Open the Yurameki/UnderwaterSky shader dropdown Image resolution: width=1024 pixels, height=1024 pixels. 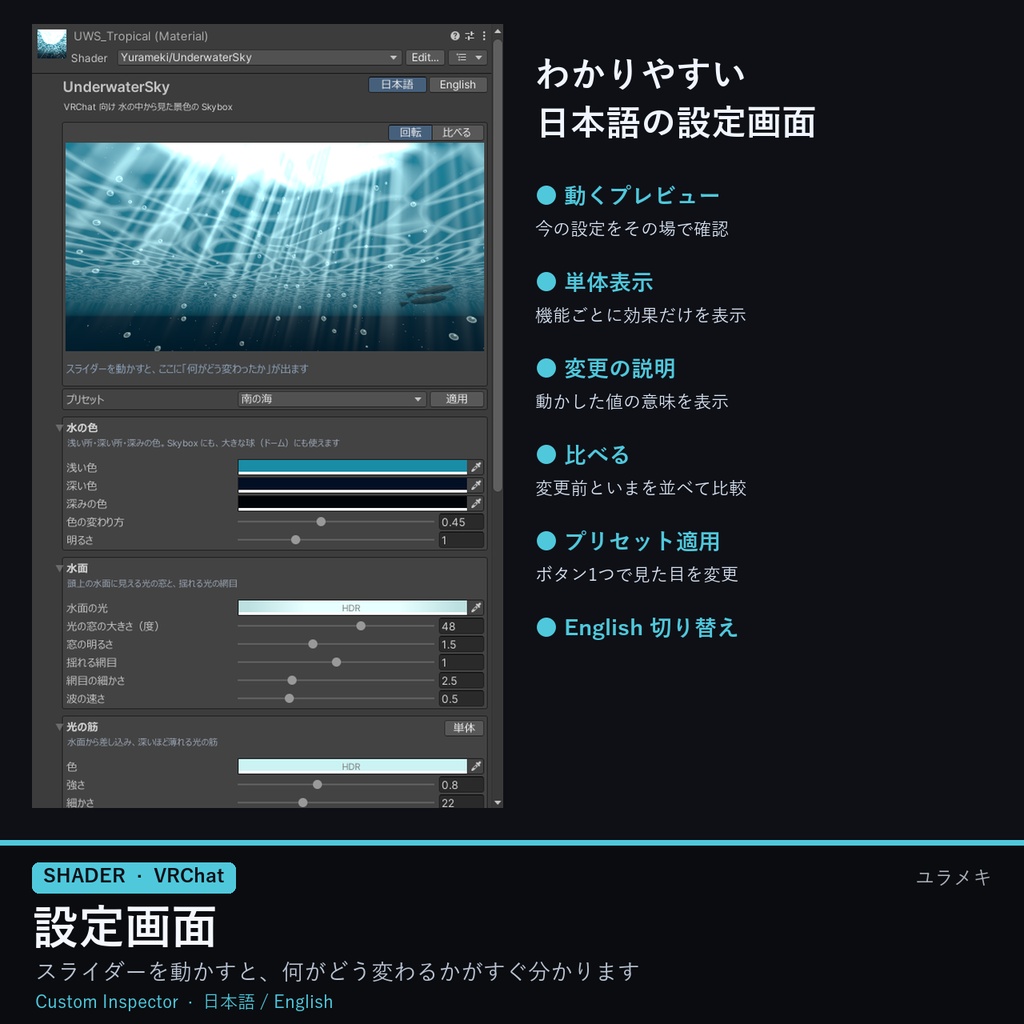pos(259,57)
